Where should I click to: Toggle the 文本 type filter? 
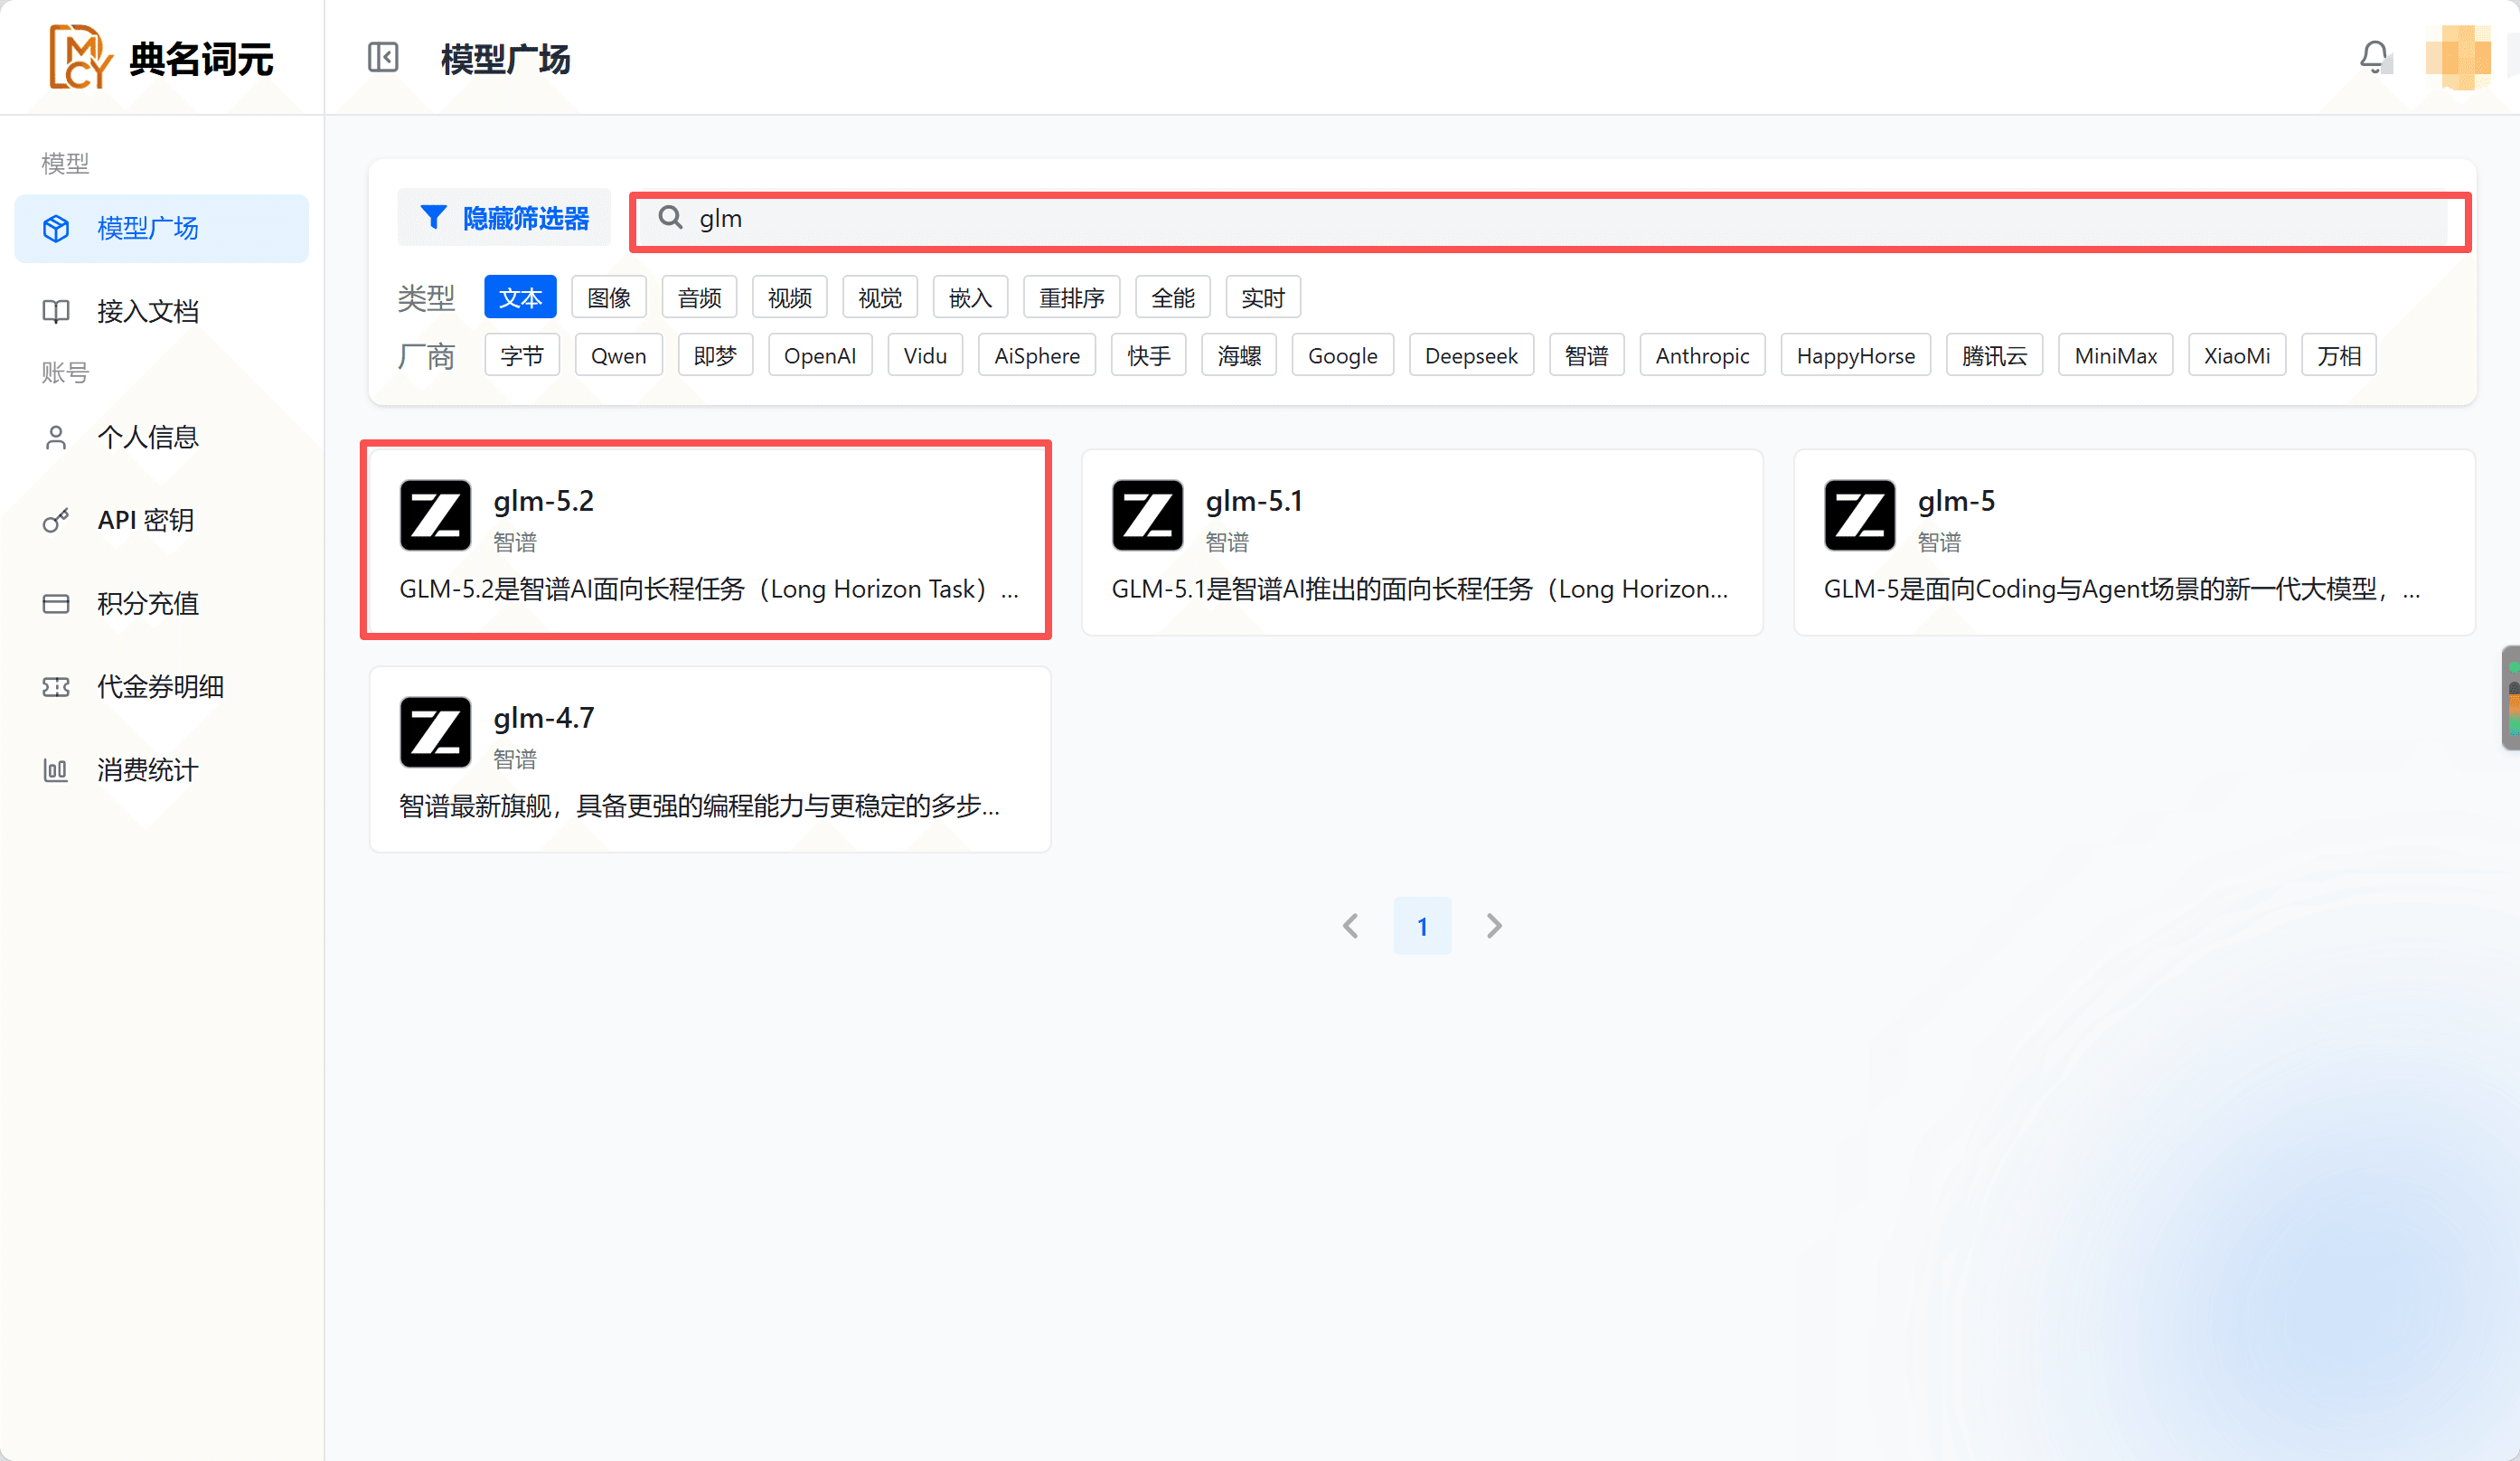(x=520, y=298)
